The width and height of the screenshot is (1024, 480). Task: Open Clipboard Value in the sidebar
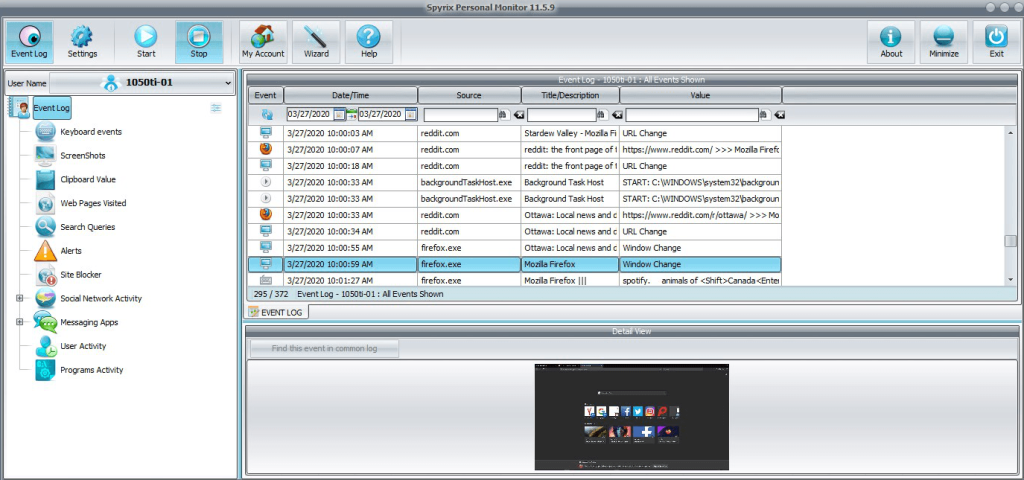click(x=88, y=180)
